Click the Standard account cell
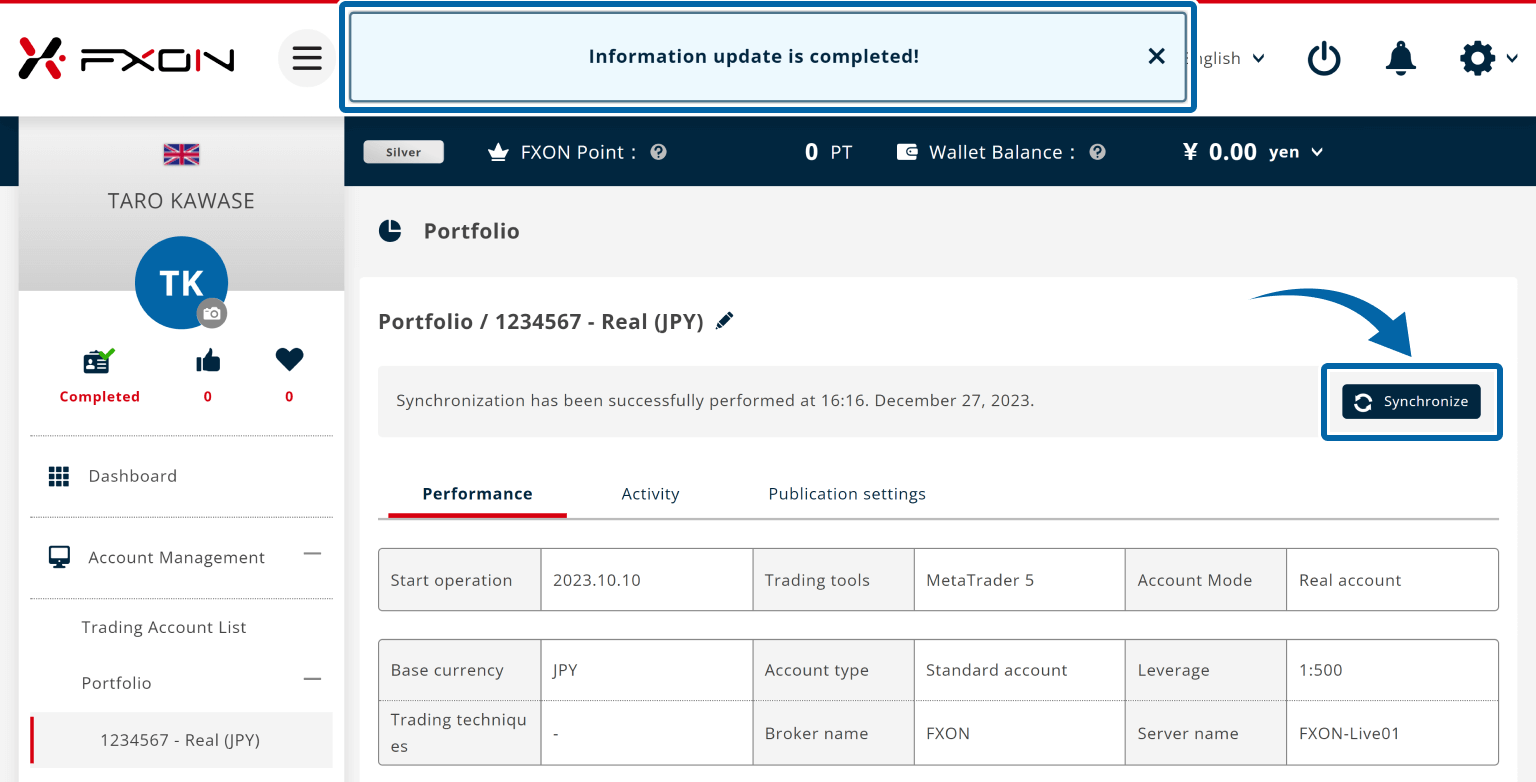1536x782 pixels. click(x=1020, y=670)
